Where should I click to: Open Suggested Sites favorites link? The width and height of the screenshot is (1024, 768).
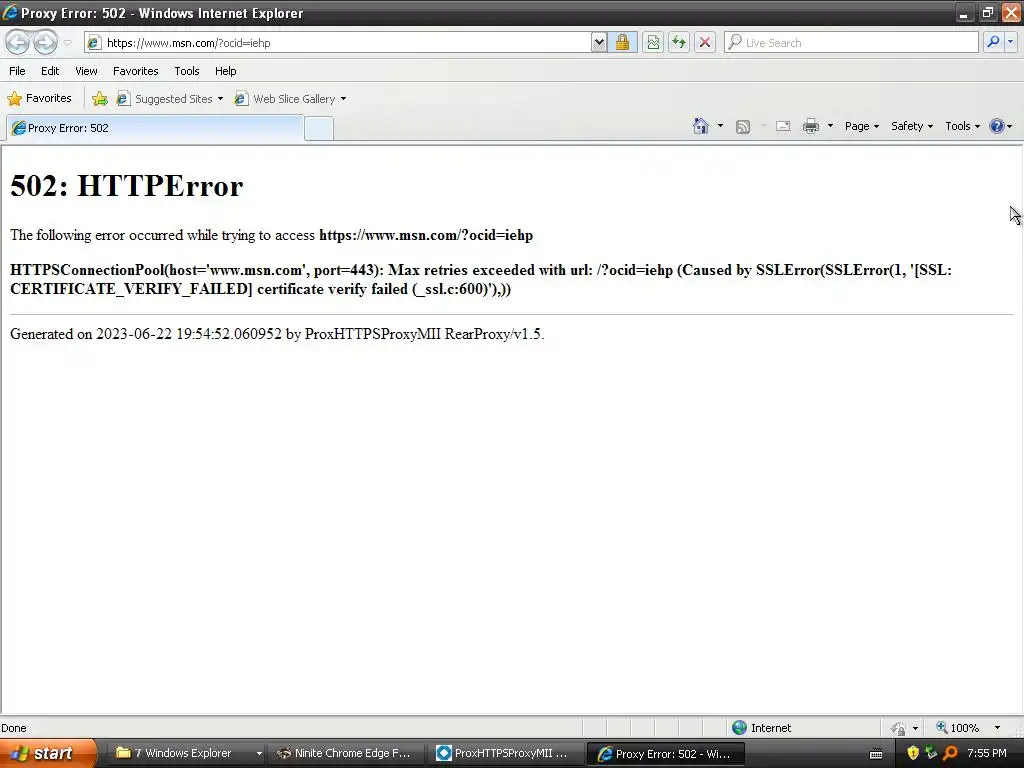(168, 99)
